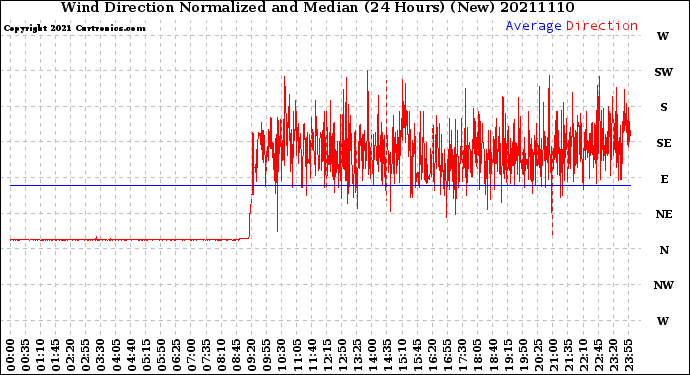Select the 01:10 time label
This screenshot has width=690, height=375.
pos(40,355)
